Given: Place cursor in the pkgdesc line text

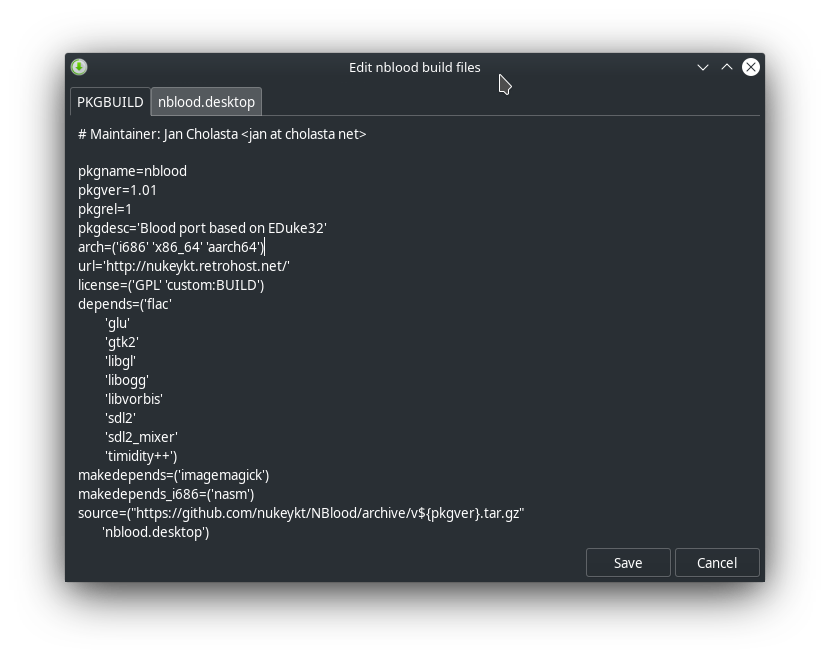Looking at the screenshot, I should [x=202, y=228].
